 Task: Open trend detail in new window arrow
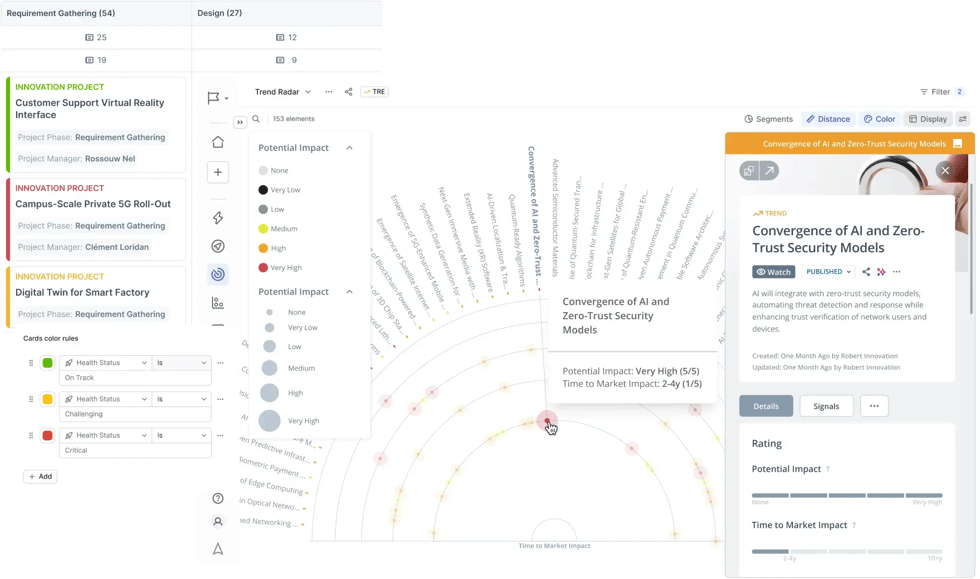tap(771, 171)
